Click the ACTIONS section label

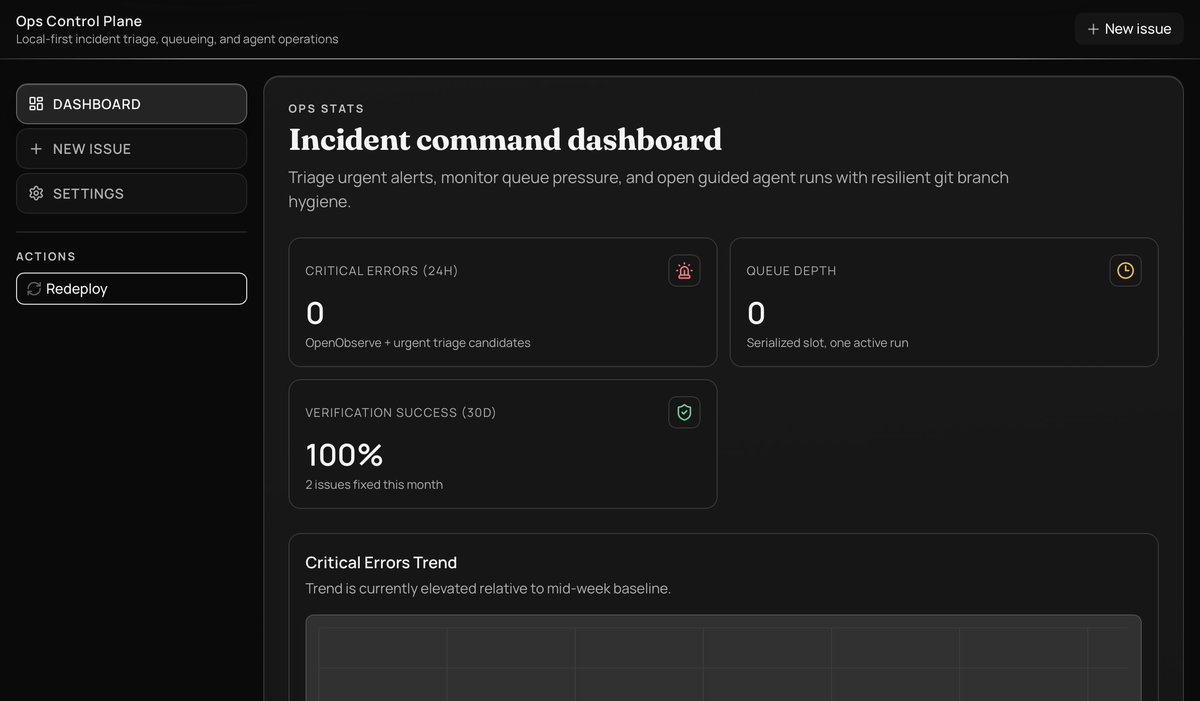click(x=46, y=257)
